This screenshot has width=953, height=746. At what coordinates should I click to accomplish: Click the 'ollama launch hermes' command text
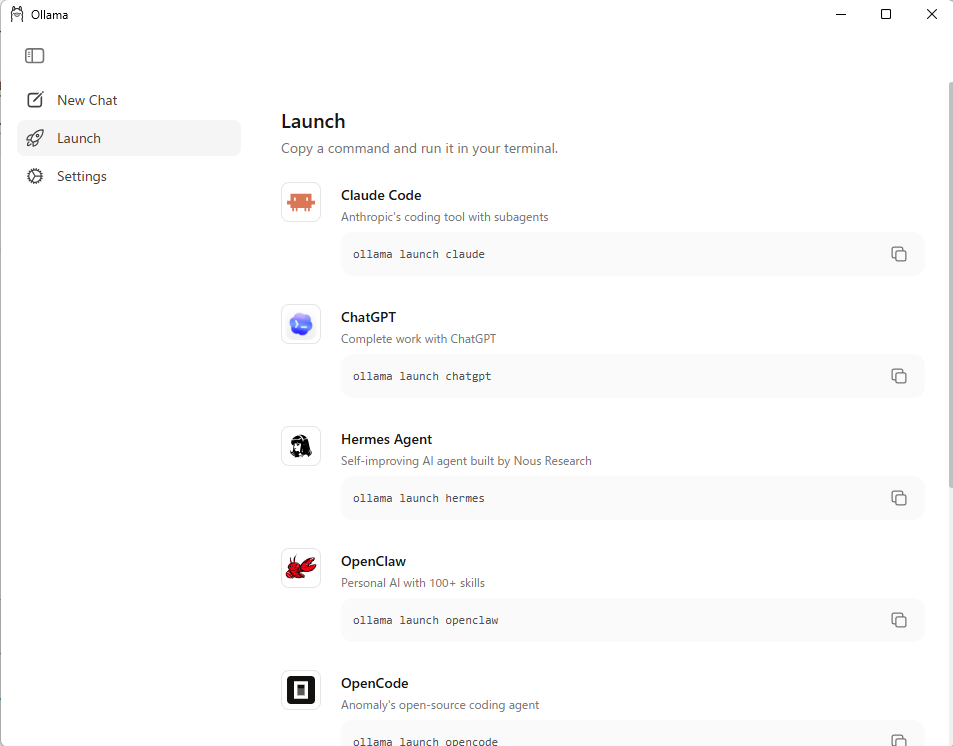click(x=419, y=498)
